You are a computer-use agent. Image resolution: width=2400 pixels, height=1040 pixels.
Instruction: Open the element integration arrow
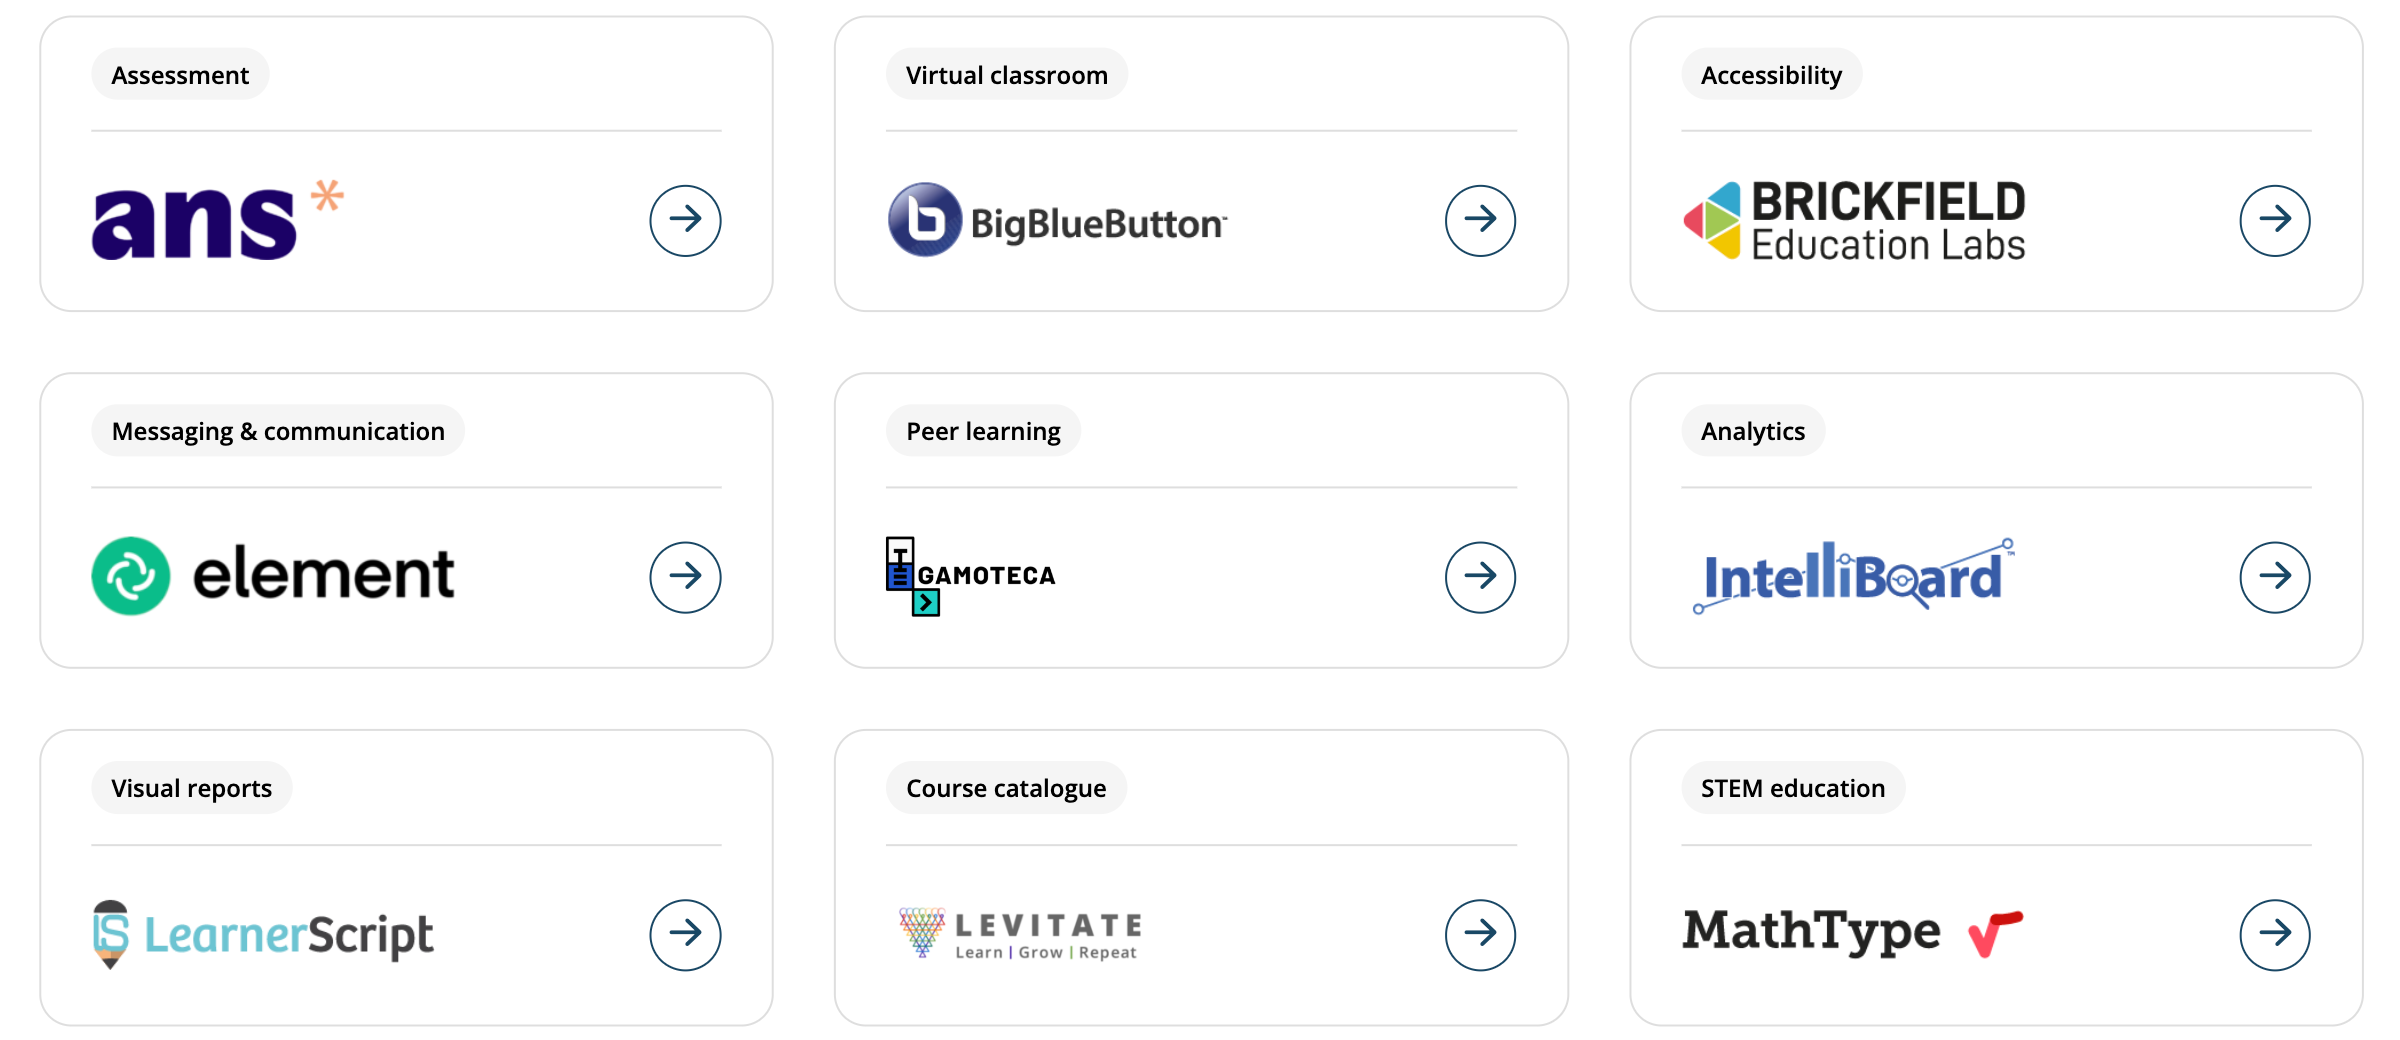click(685, 577)
